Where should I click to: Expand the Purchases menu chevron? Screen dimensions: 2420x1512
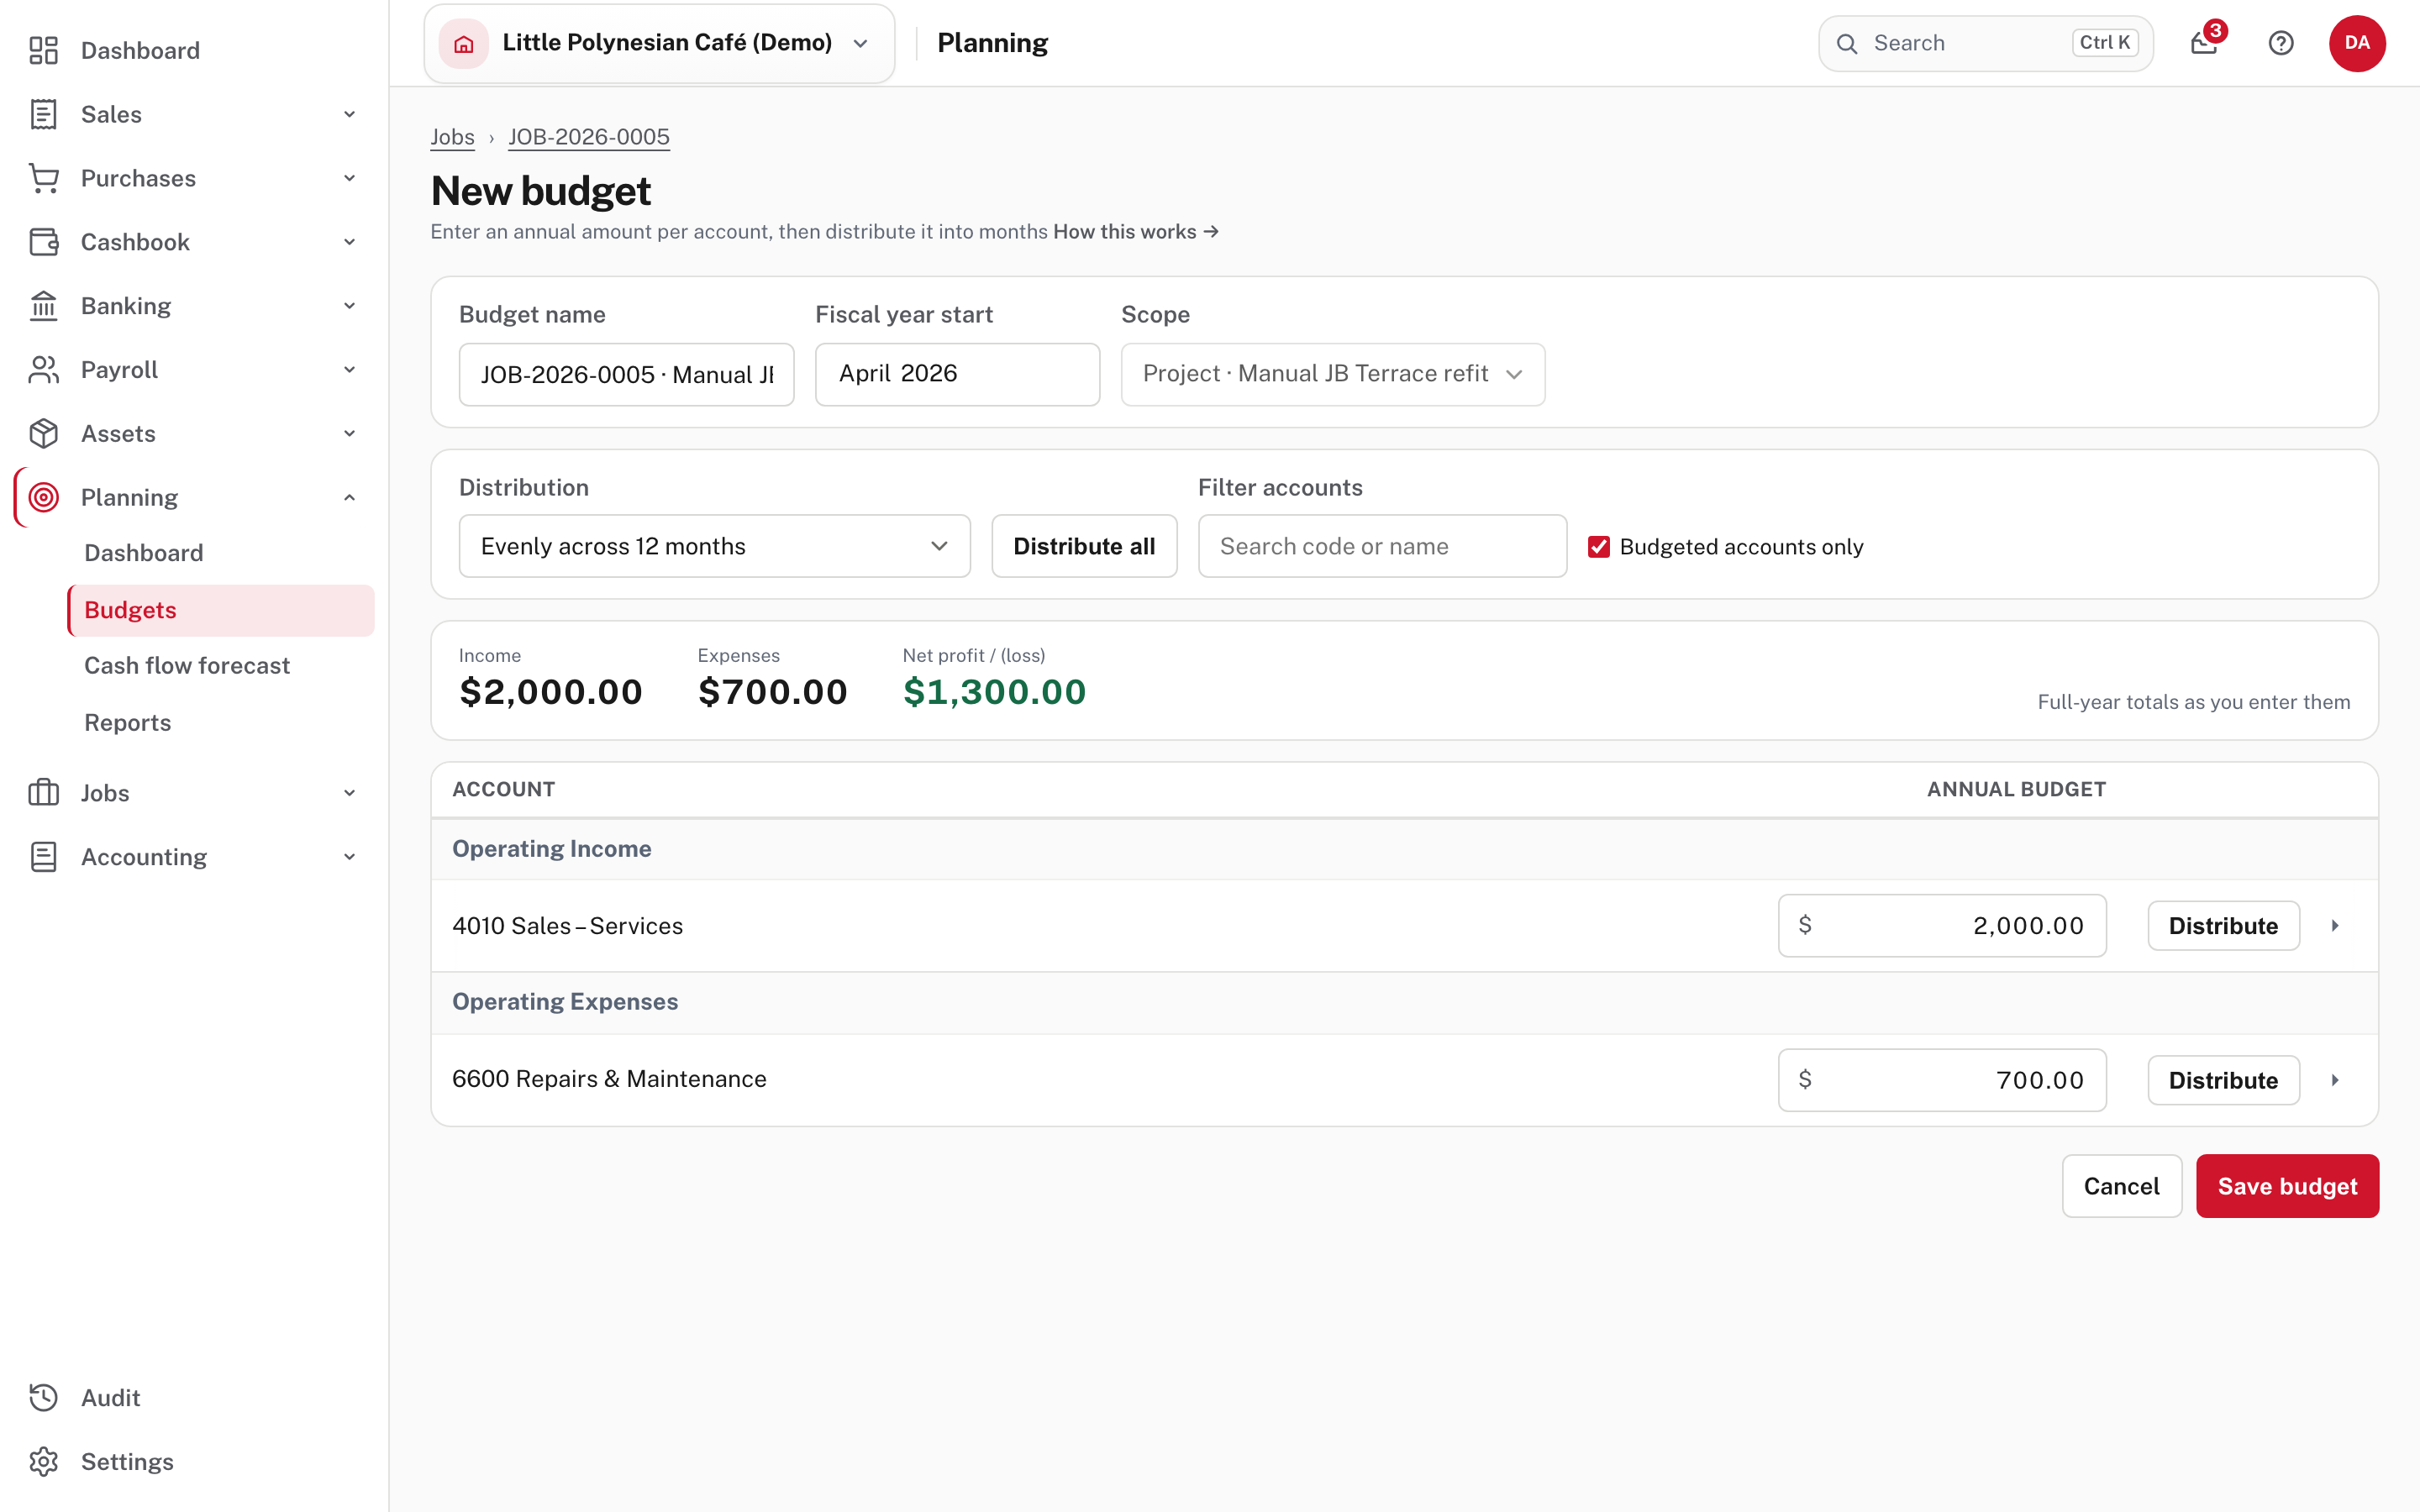pyautogui.click(x=349, y=178)
